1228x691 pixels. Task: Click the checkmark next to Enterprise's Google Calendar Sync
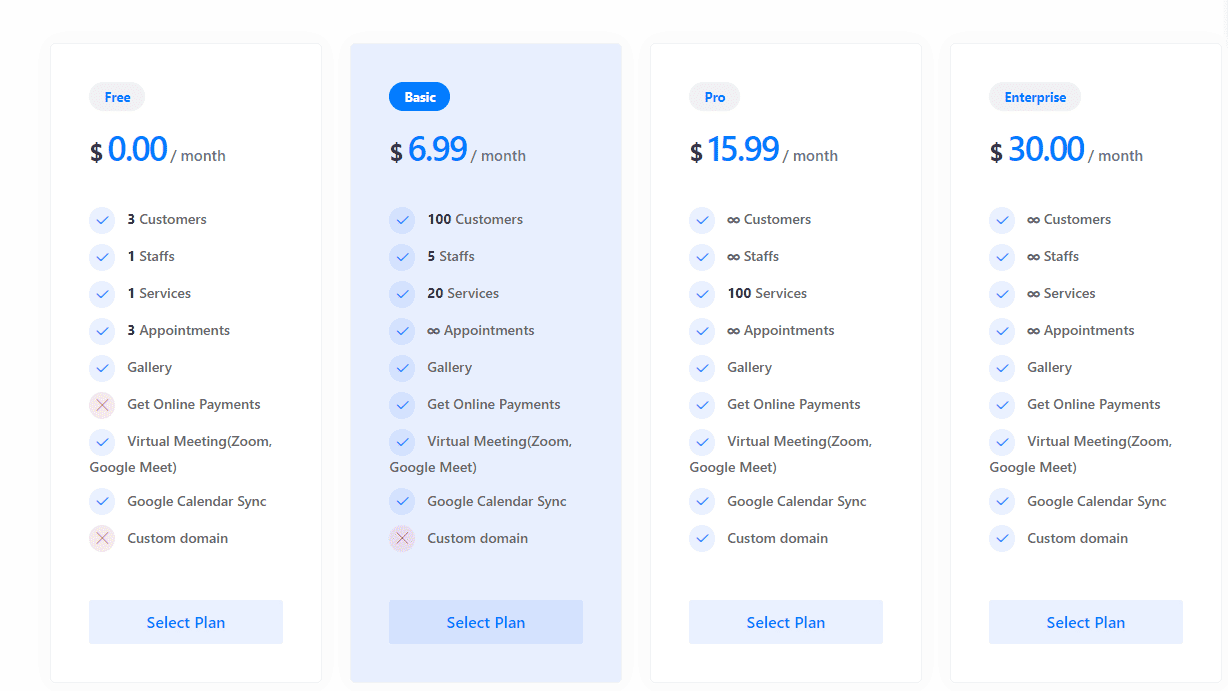click(x=1002, y=501)
